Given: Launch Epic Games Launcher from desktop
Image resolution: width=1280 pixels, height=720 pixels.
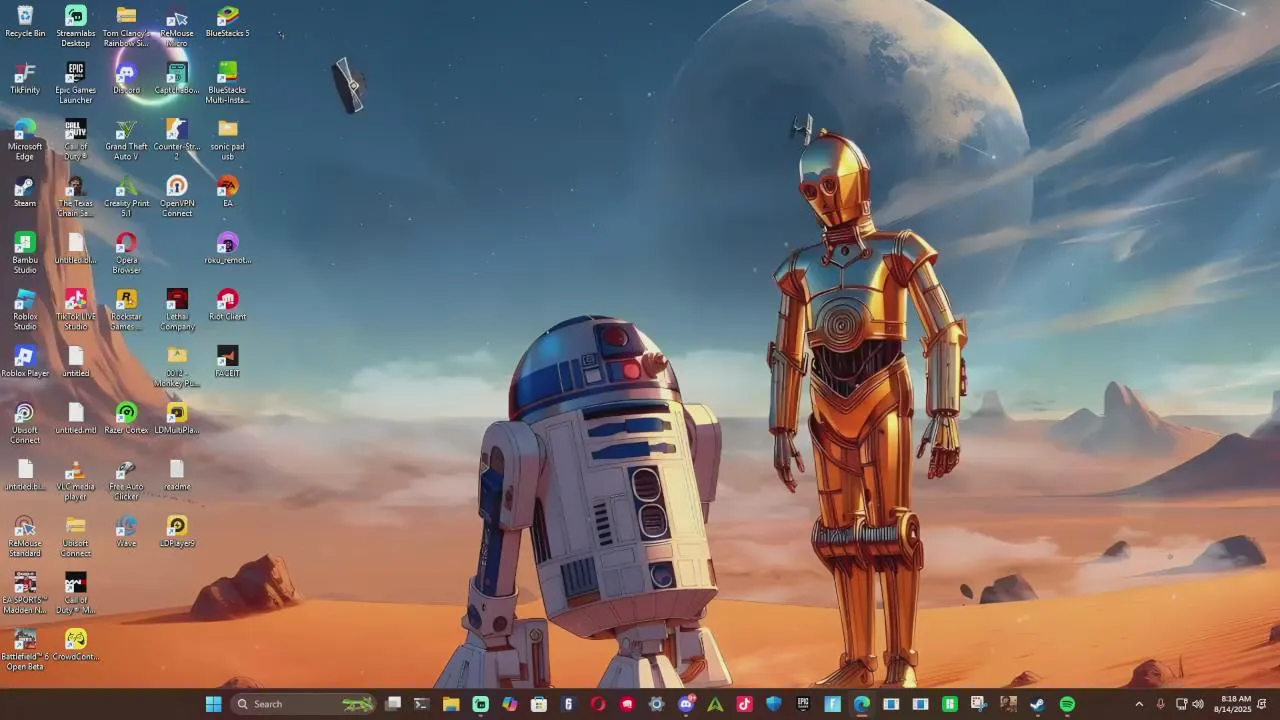Looking at the screenshot, I should tap(76, 83).
